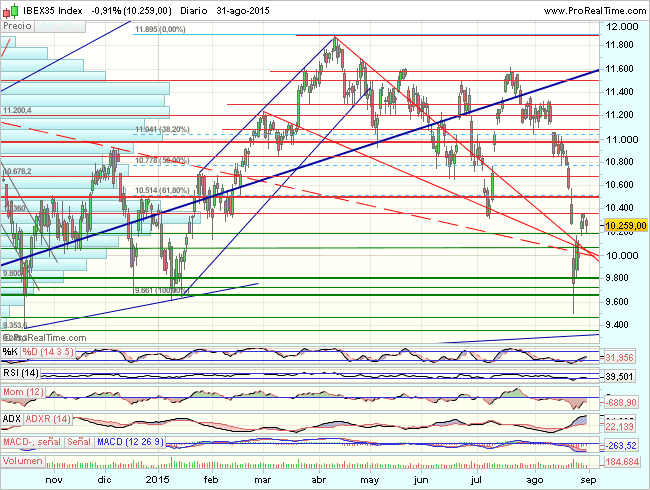Click the 9.353,6 low level label
This screenshot has height=490, width=650.
pyautogui.click(x=15, y=325)
